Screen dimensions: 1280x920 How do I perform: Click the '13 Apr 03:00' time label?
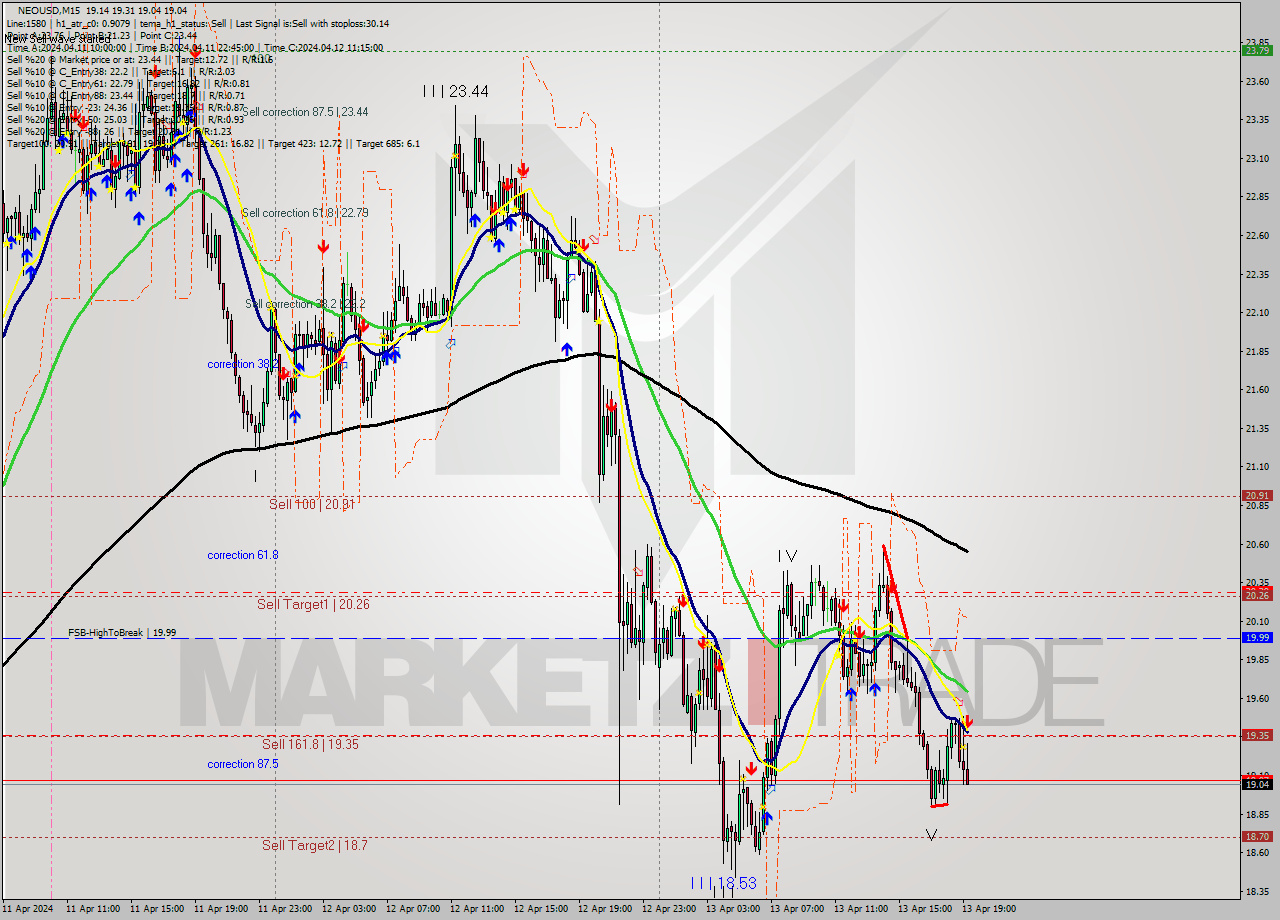(x=734, y=909)
